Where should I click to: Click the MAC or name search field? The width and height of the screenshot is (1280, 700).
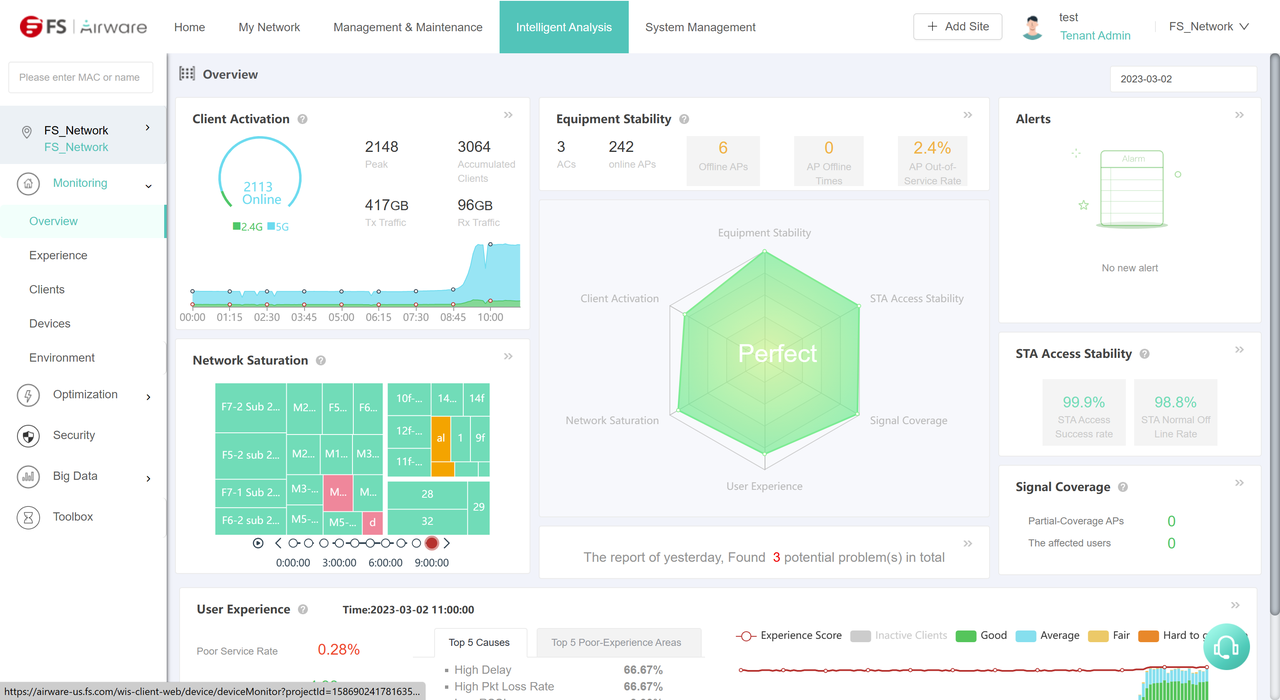point(80,77)
